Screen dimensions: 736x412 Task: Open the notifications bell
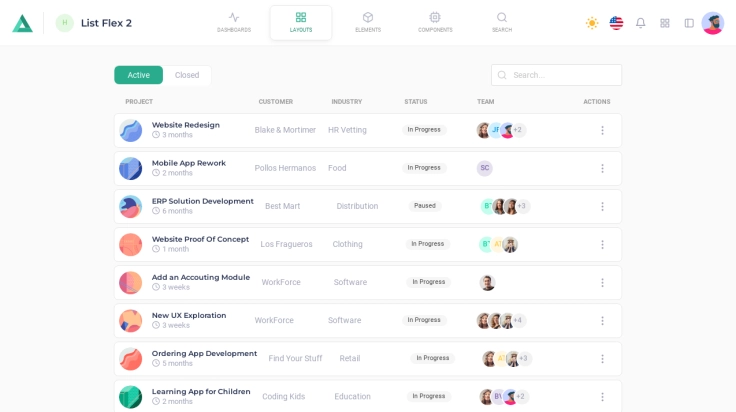[x=640, y=23]
